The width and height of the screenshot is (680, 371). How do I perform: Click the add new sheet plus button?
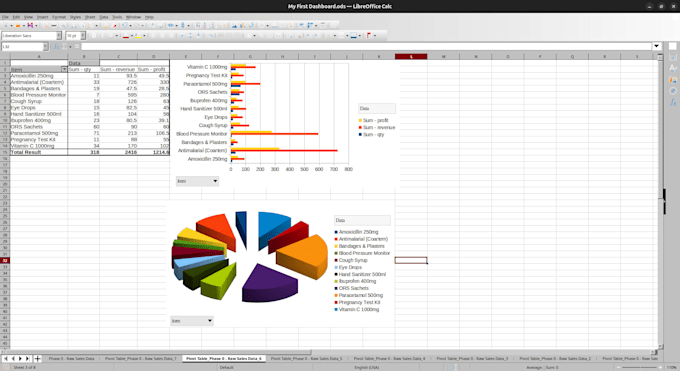38,358
